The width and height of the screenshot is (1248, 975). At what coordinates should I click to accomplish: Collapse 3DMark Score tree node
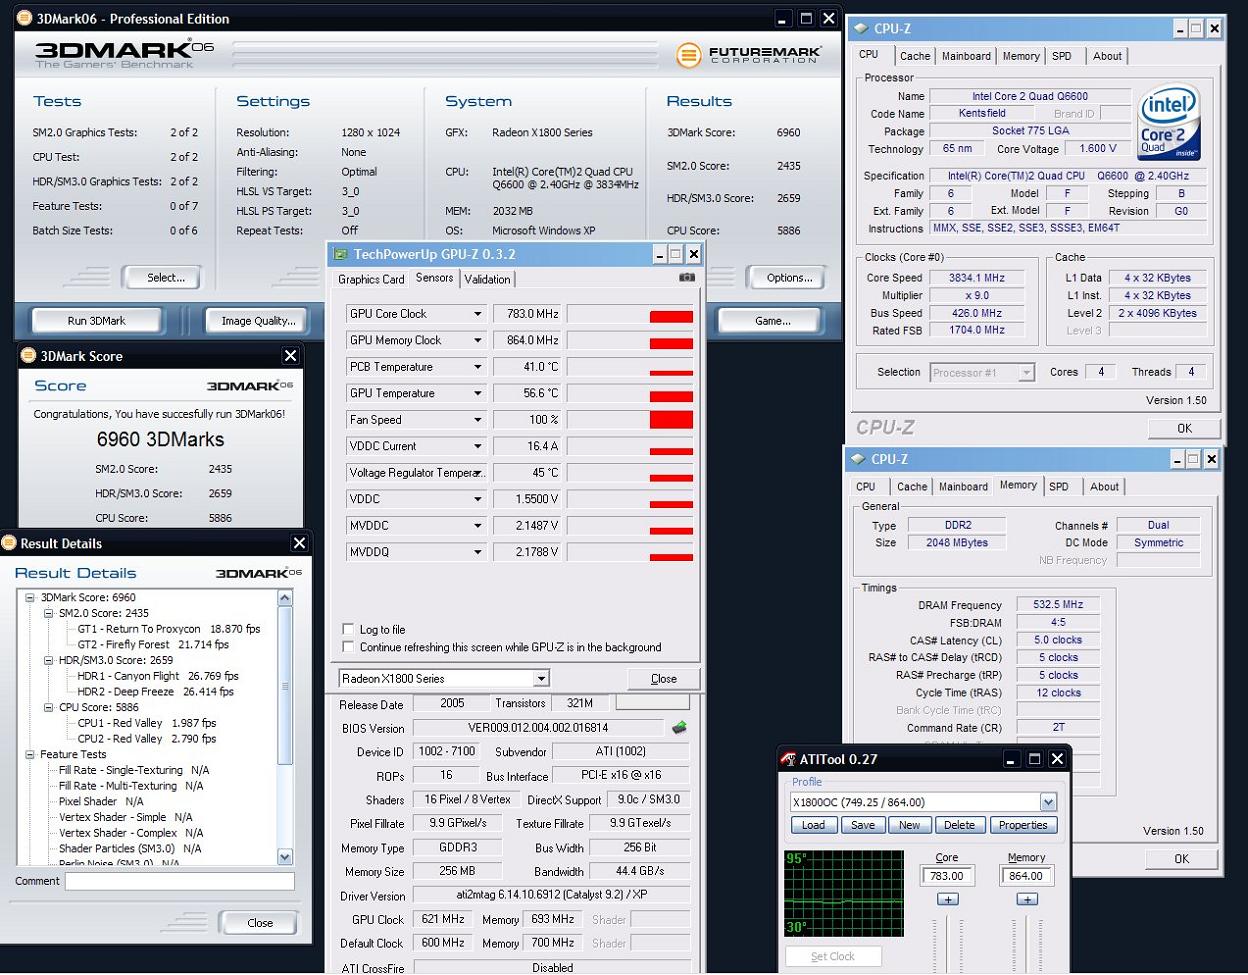pyautogui.click(x=30, y=597)
